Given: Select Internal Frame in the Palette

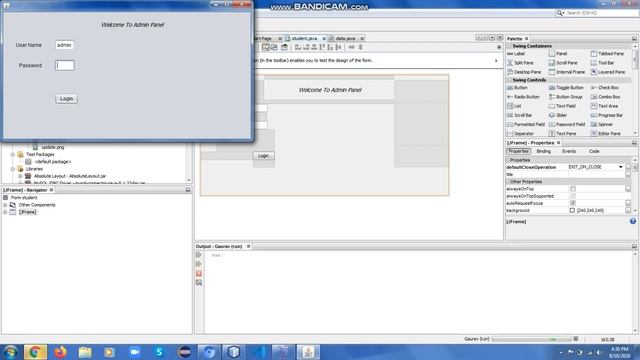Looking at the screenshot, I should coord(567,72).
